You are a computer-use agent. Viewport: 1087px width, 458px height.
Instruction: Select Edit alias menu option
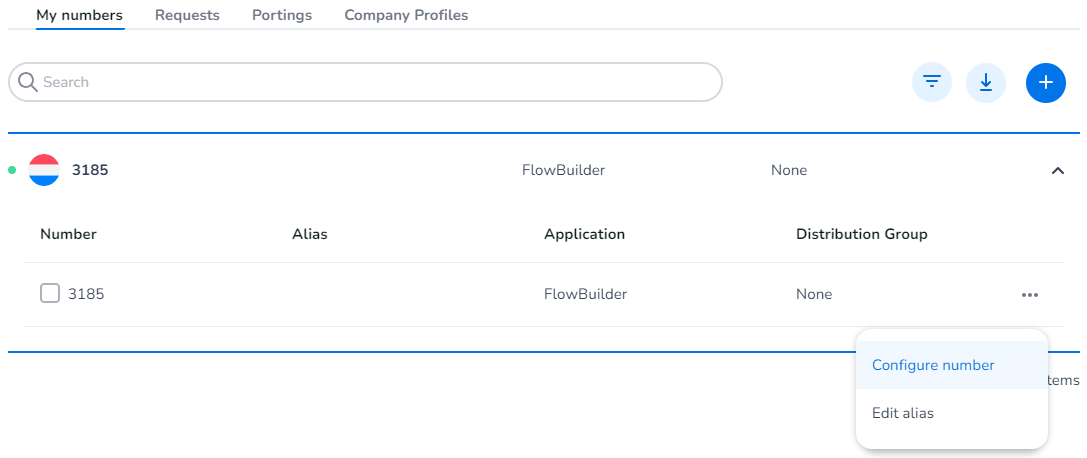pos(903,413)
